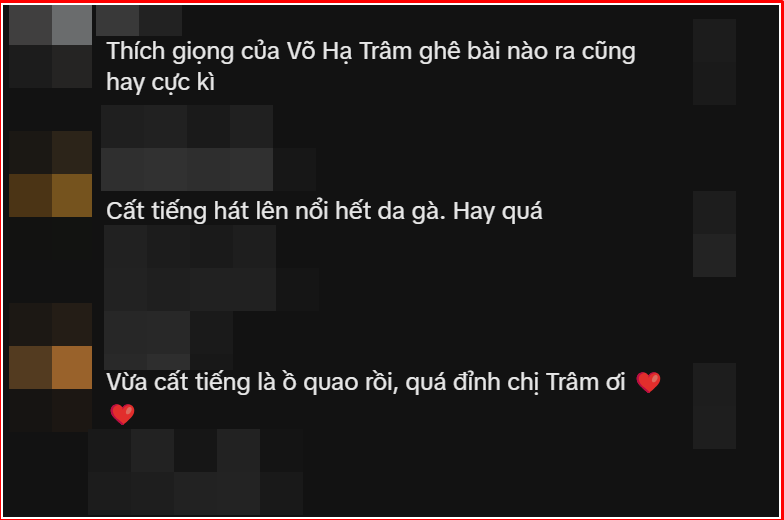This screenshot has width=784, height=520.
Task: Select the comment "Cất tiếng hát lên nổi hết da gà"
Action: tap(324, 211)
